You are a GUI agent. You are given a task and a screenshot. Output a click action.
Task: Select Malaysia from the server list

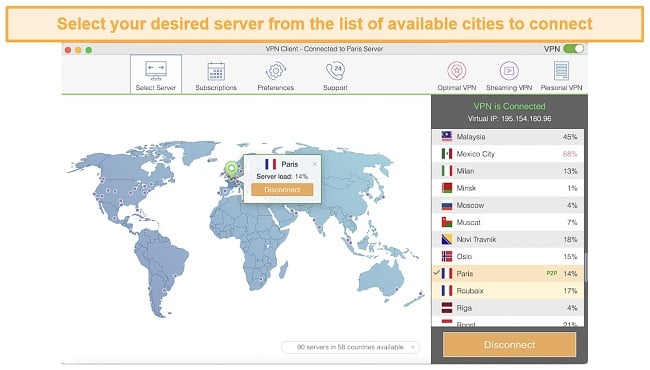pyautogui.click(x=508, y=137)
